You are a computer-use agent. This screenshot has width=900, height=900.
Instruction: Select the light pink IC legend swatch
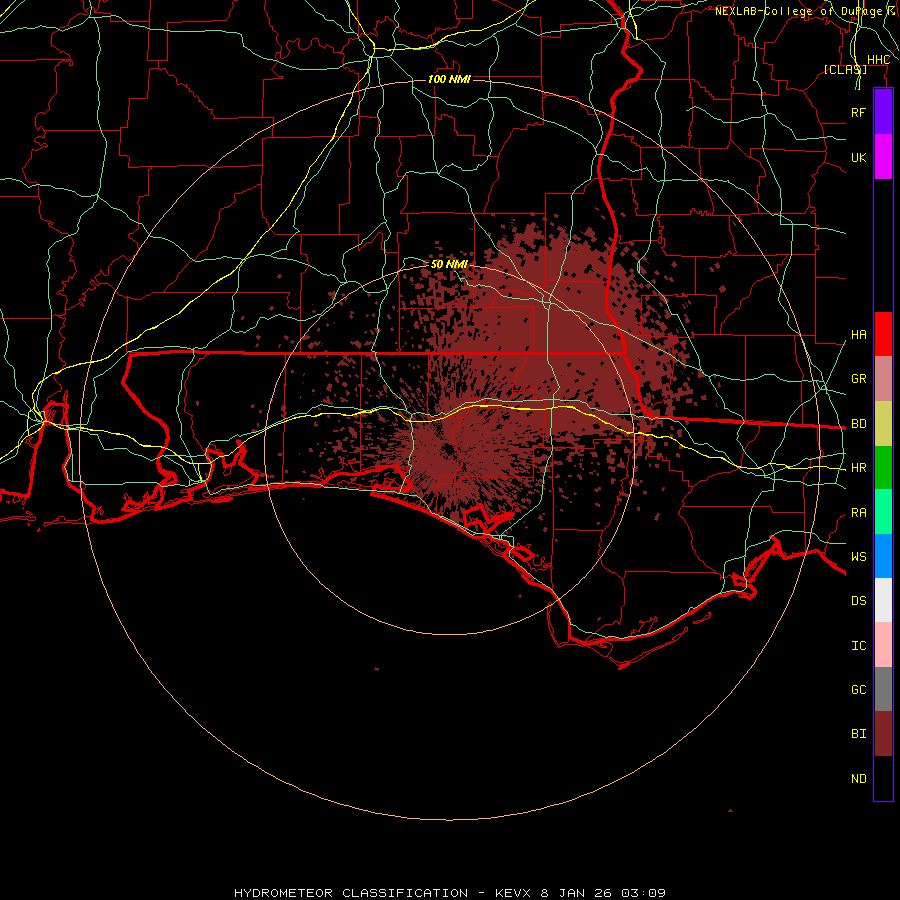pos(883,645)
